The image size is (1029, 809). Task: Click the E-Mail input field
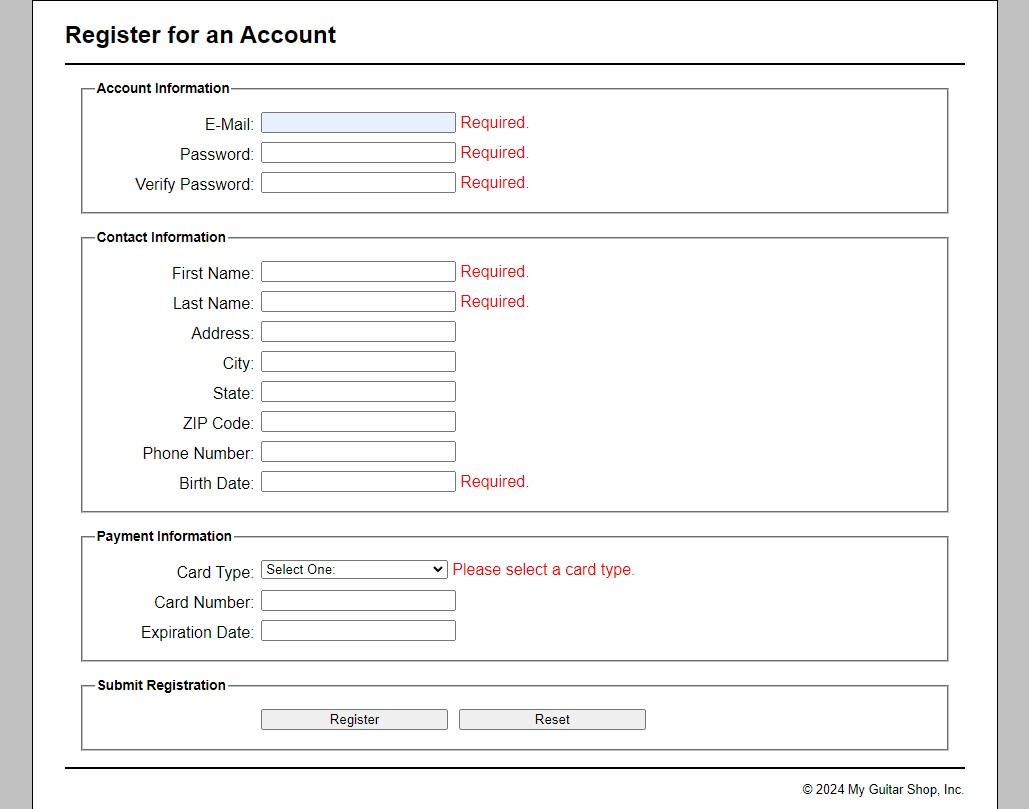point(358,123)
